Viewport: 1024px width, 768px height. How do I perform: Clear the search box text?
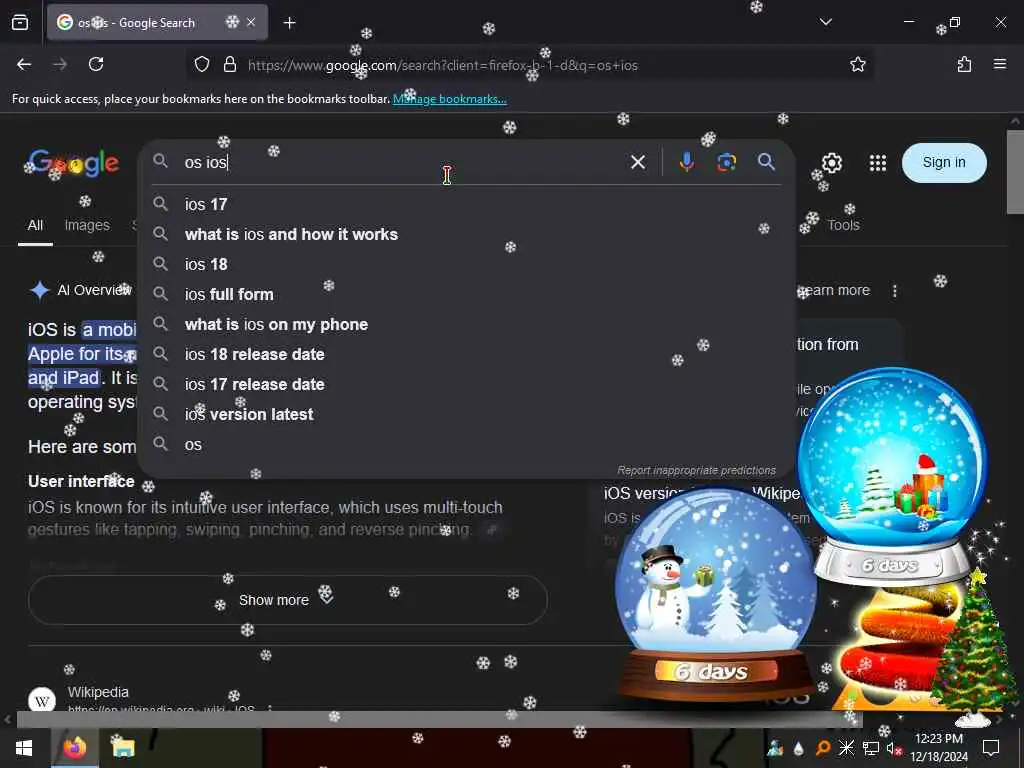pos(637,162)
